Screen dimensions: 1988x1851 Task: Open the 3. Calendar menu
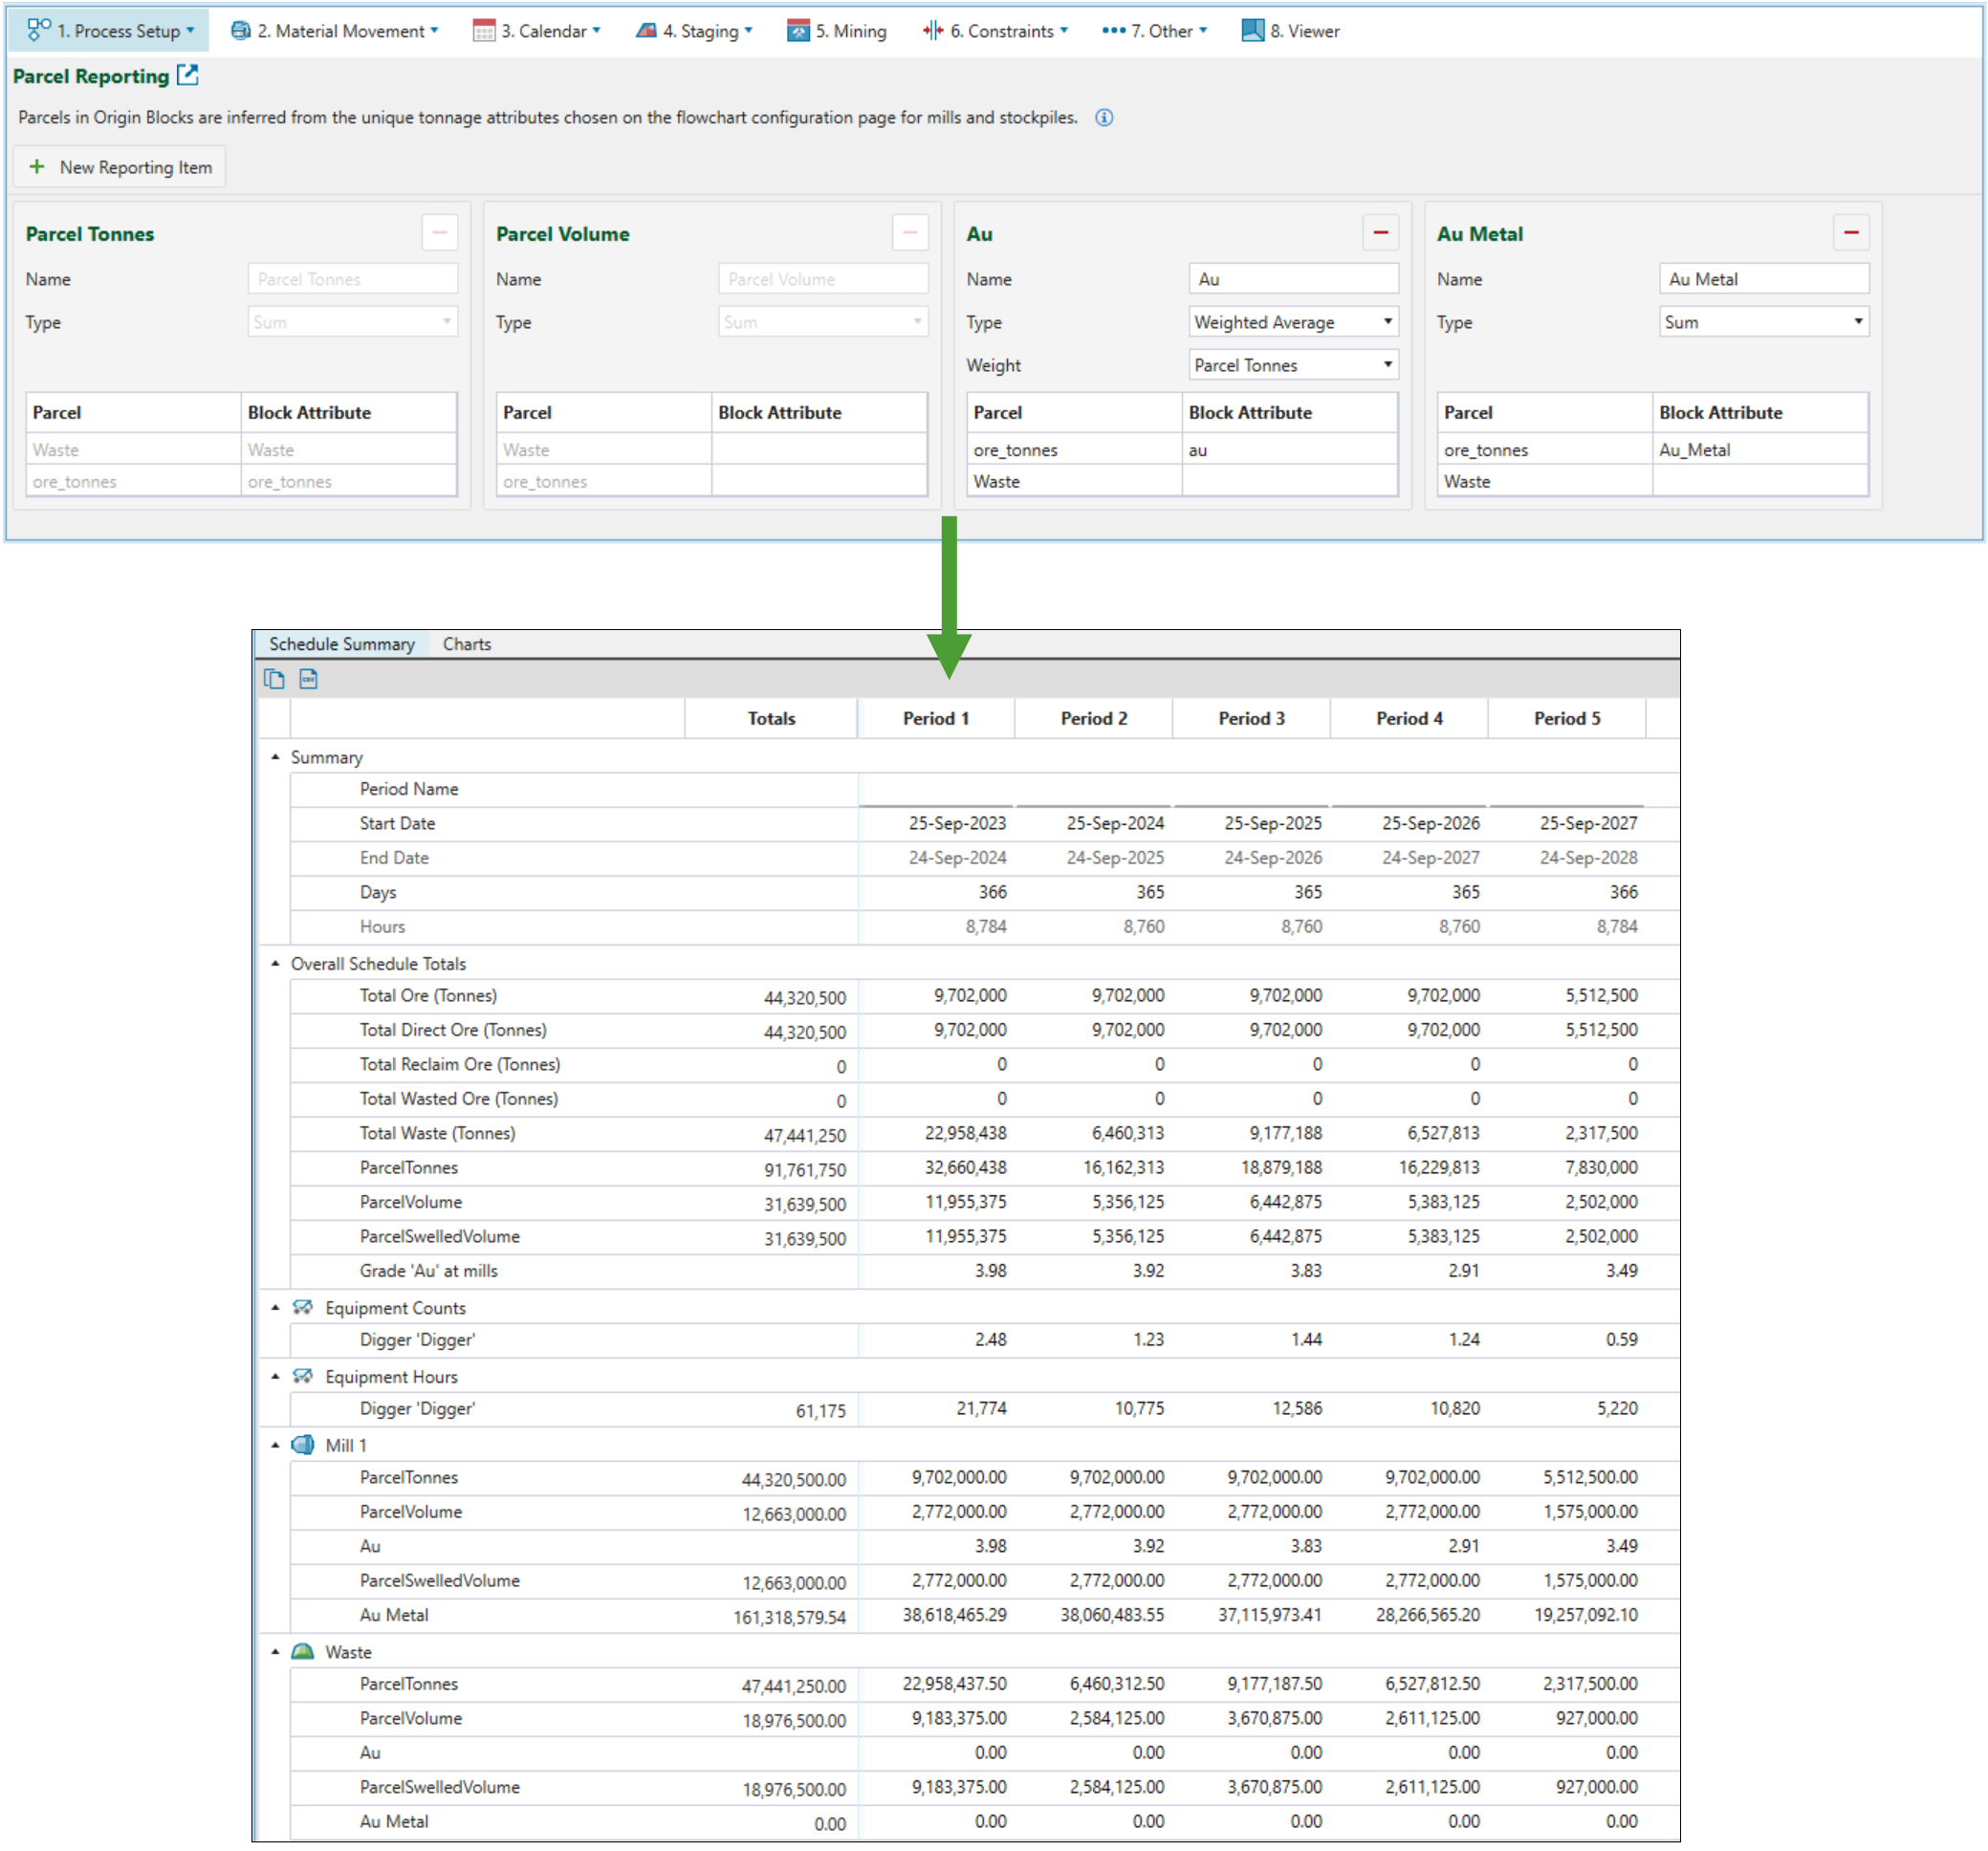(x=537, y=31)
